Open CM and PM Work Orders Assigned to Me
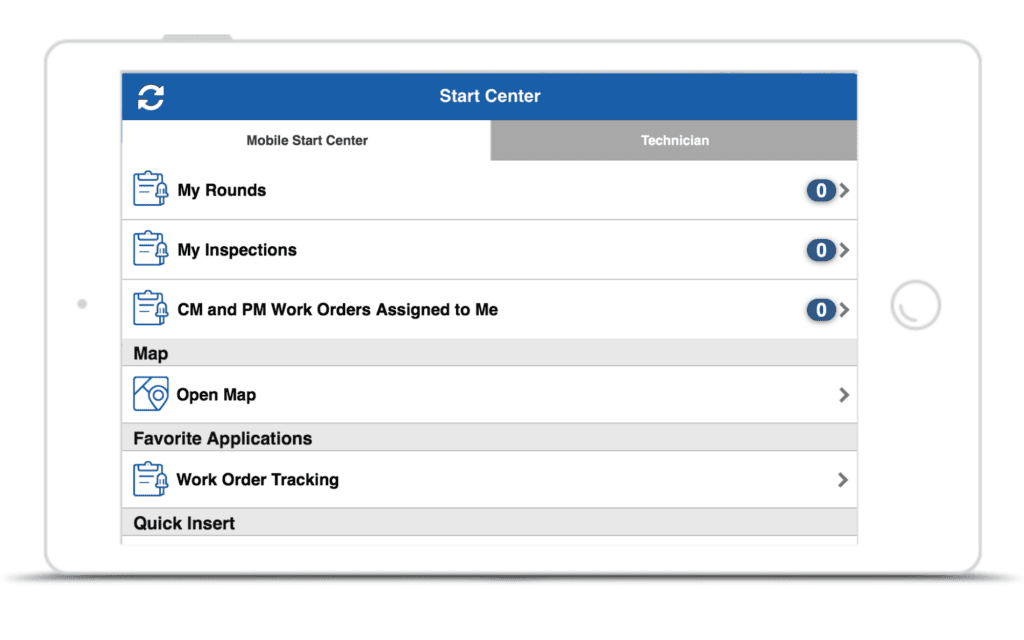The height and width of the screenshot is (640, 1024). (x=489, y=310)
